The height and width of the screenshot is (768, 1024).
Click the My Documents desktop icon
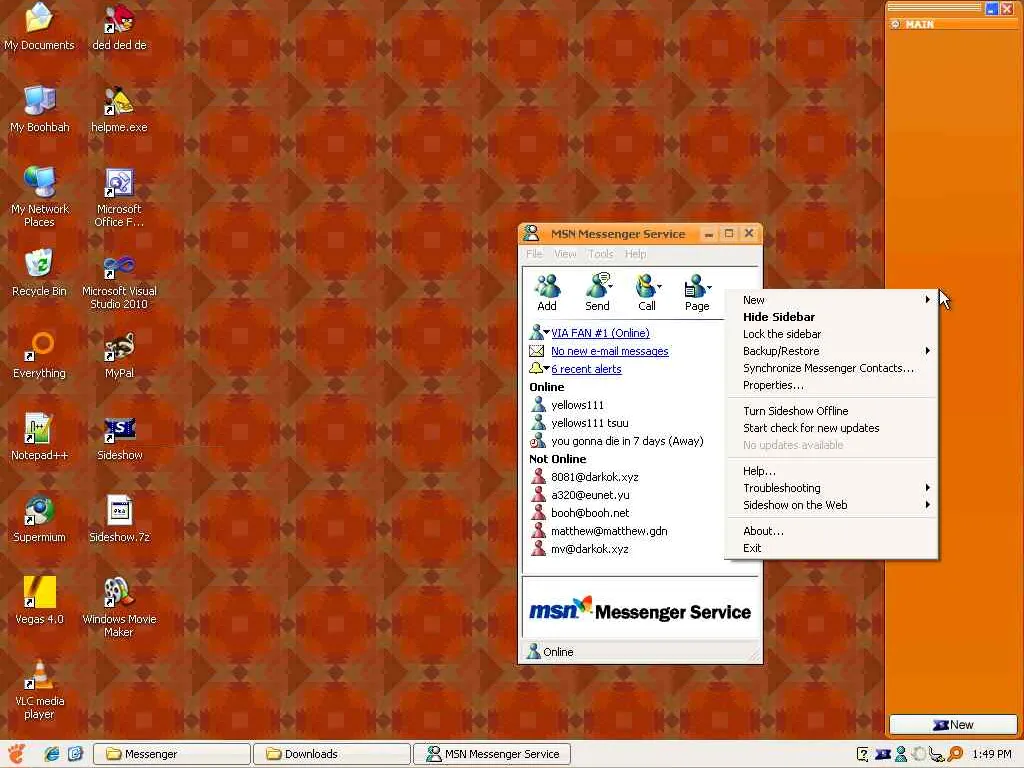pyautogui.click(x=39, y=26)
